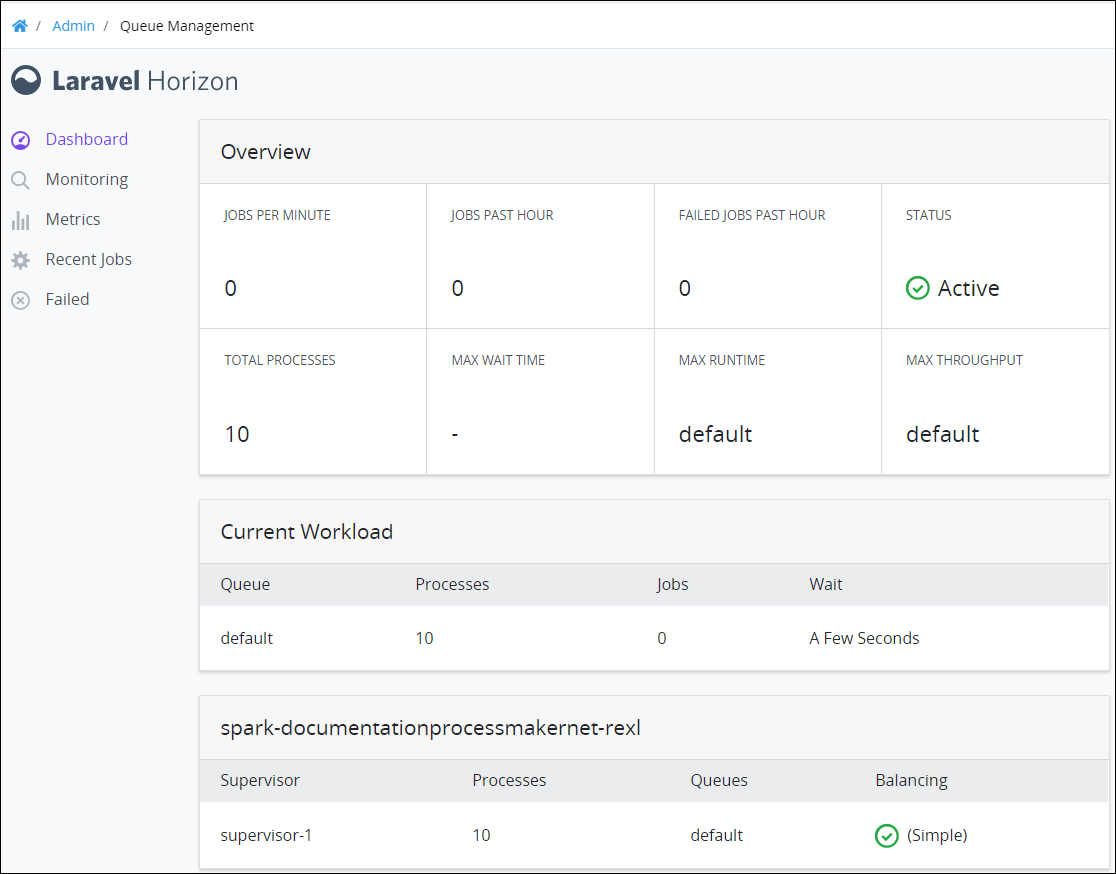1116x874 pixels.
Task: Click the home icon in the breadcrumb
Action: pos(19,25)
